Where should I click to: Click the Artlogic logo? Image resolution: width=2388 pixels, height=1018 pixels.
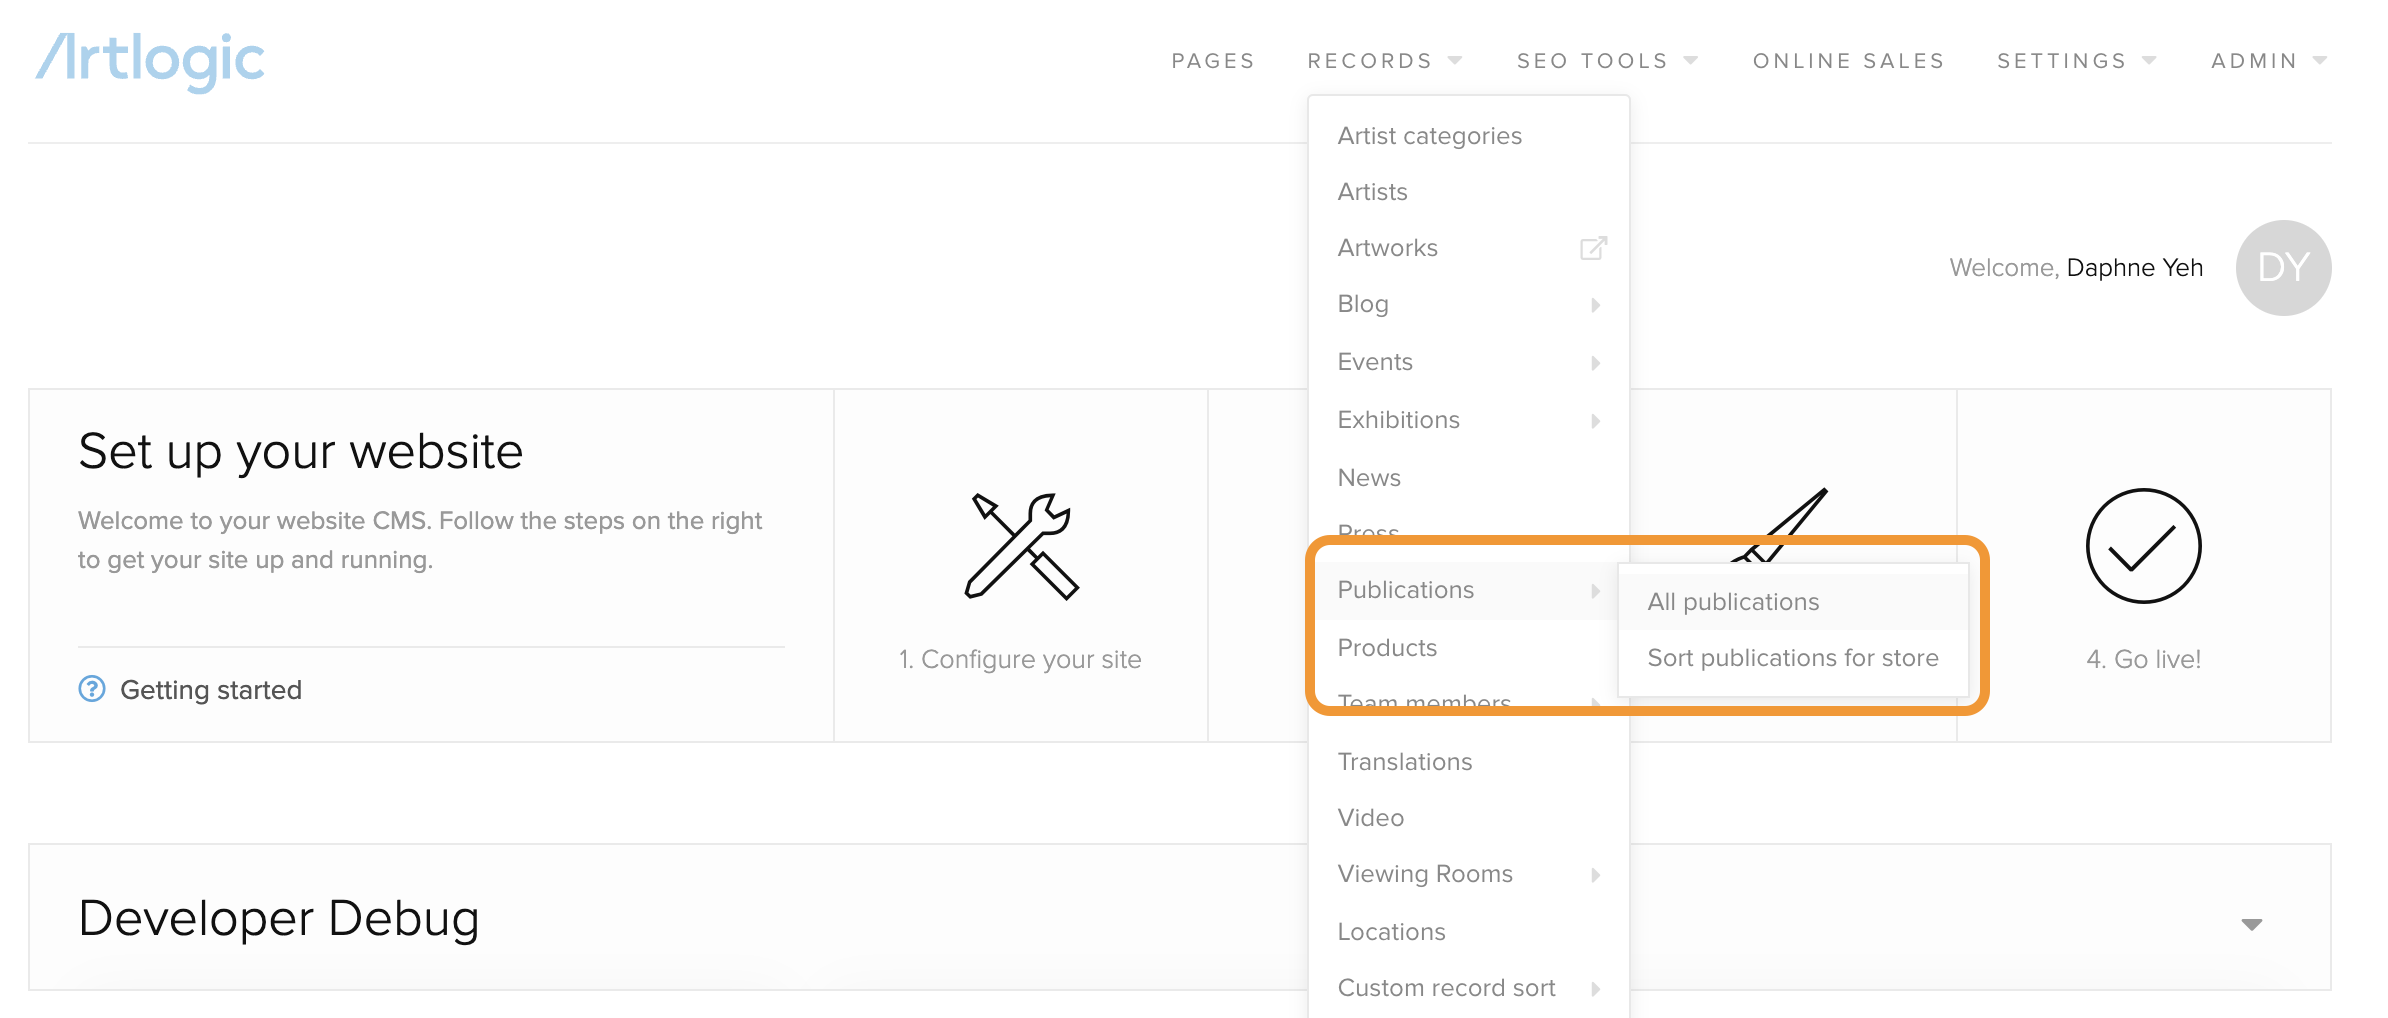tap(150, 61)
